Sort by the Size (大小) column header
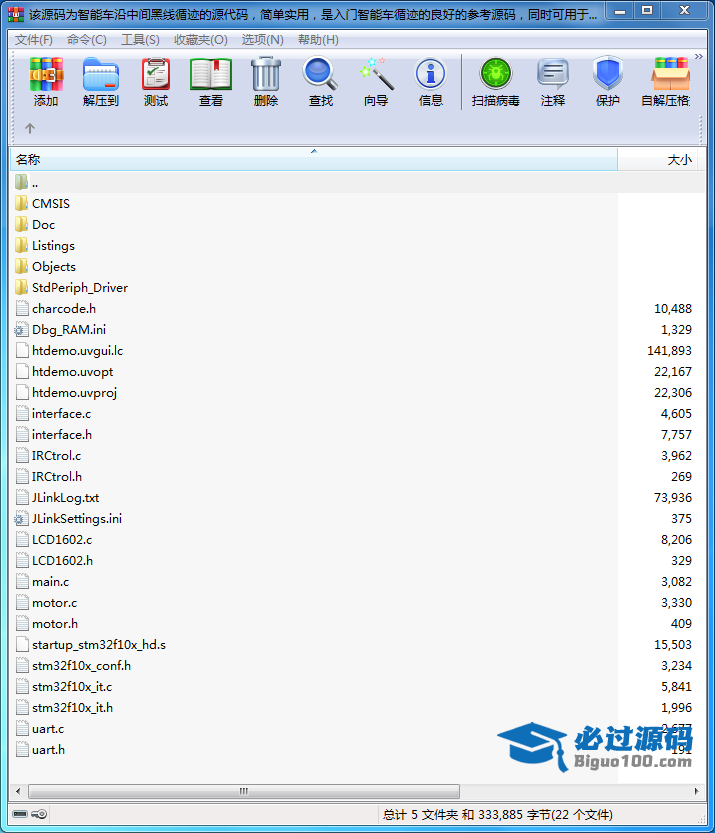The image size is (715, 833). coord(678,159)
